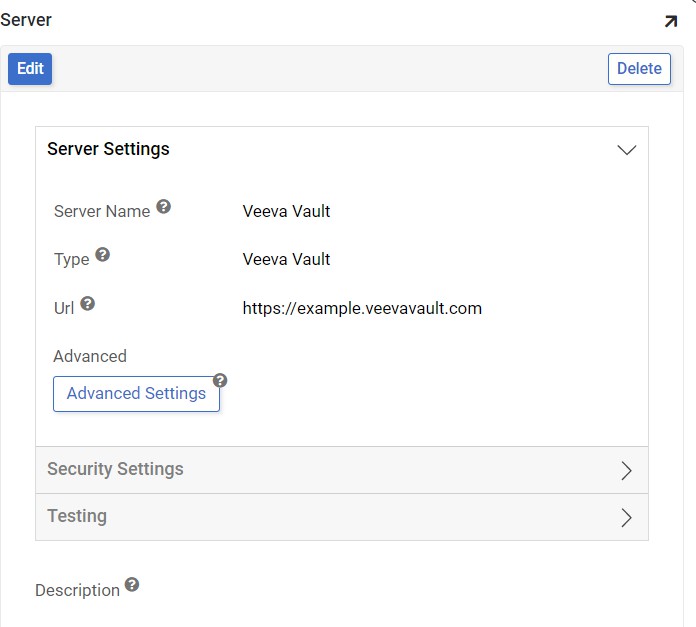Show help for the Type field

pyautogui.click(x=102, y=255)
